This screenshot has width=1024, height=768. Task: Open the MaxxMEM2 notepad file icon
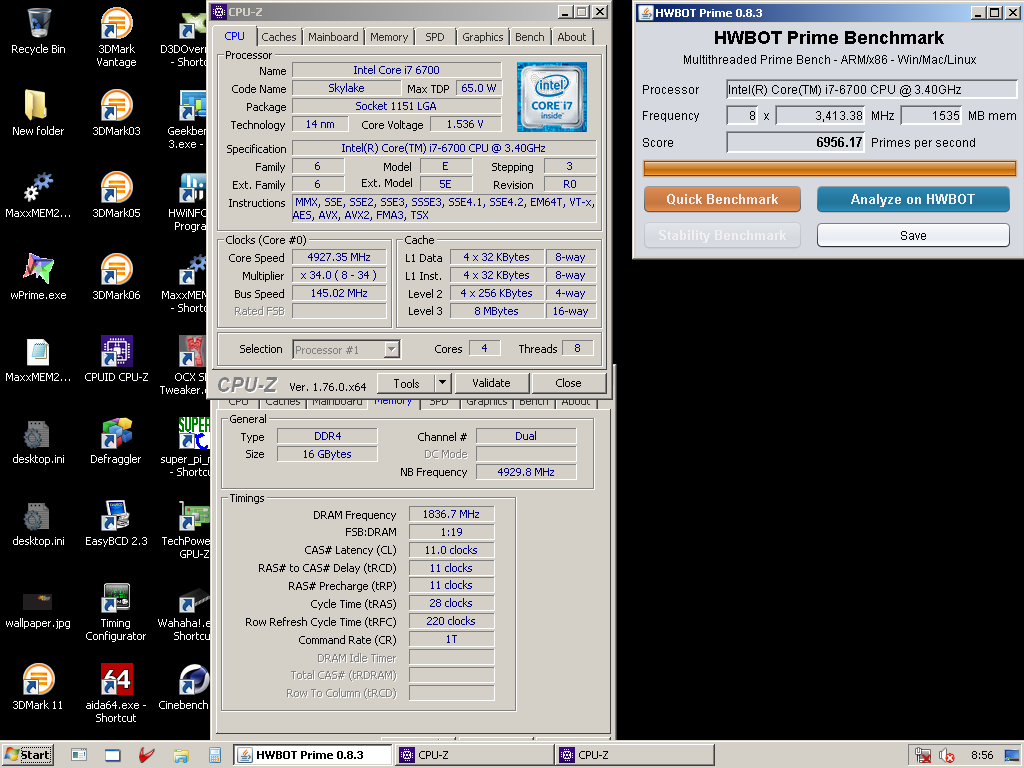pyautogui.click(x=38, y=359)
